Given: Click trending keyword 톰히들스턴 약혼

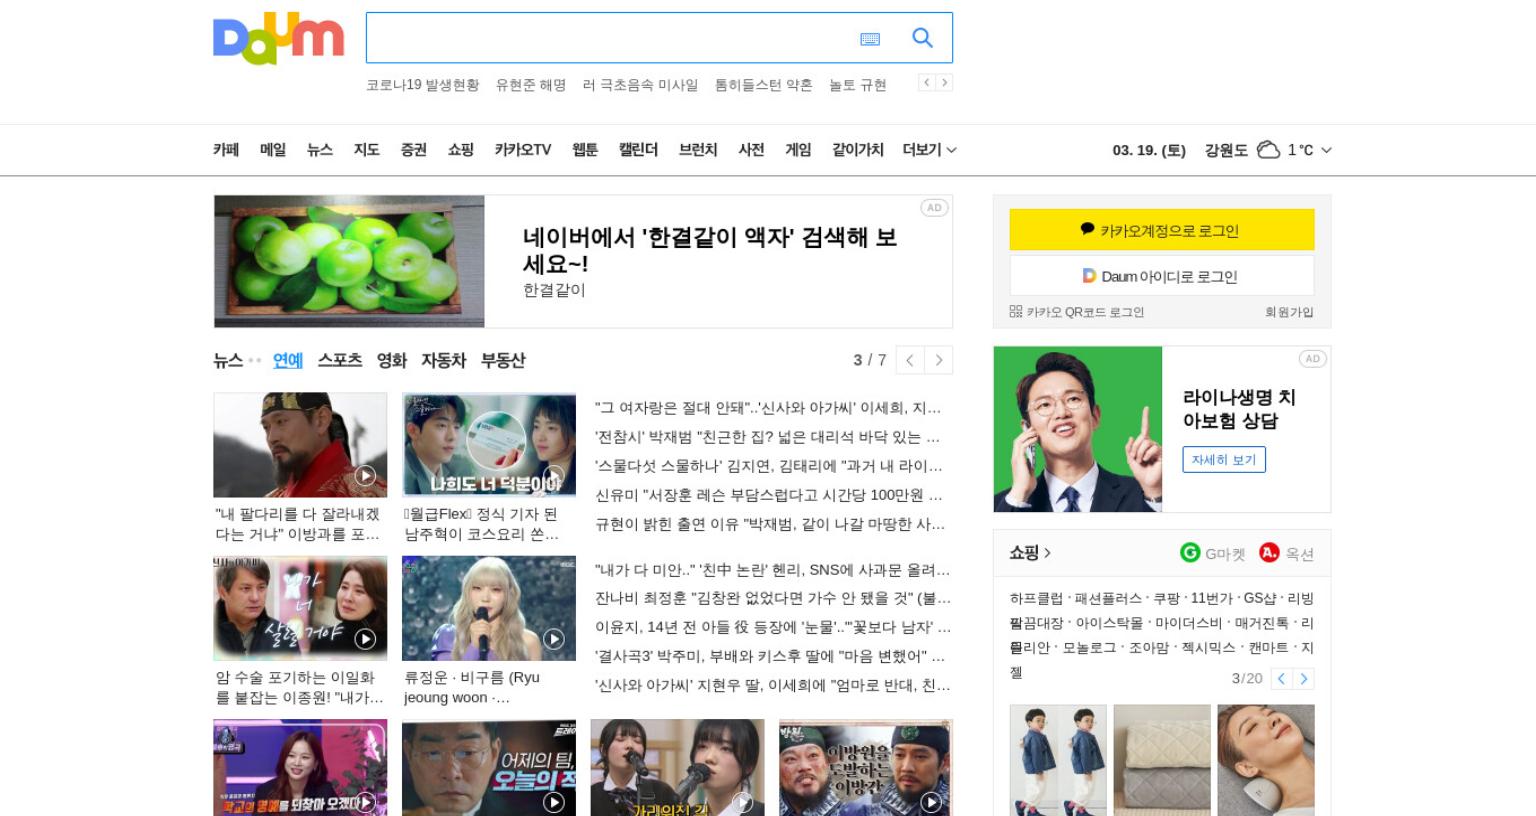Looking at the screenshot, I should click(x=764, y=85).
